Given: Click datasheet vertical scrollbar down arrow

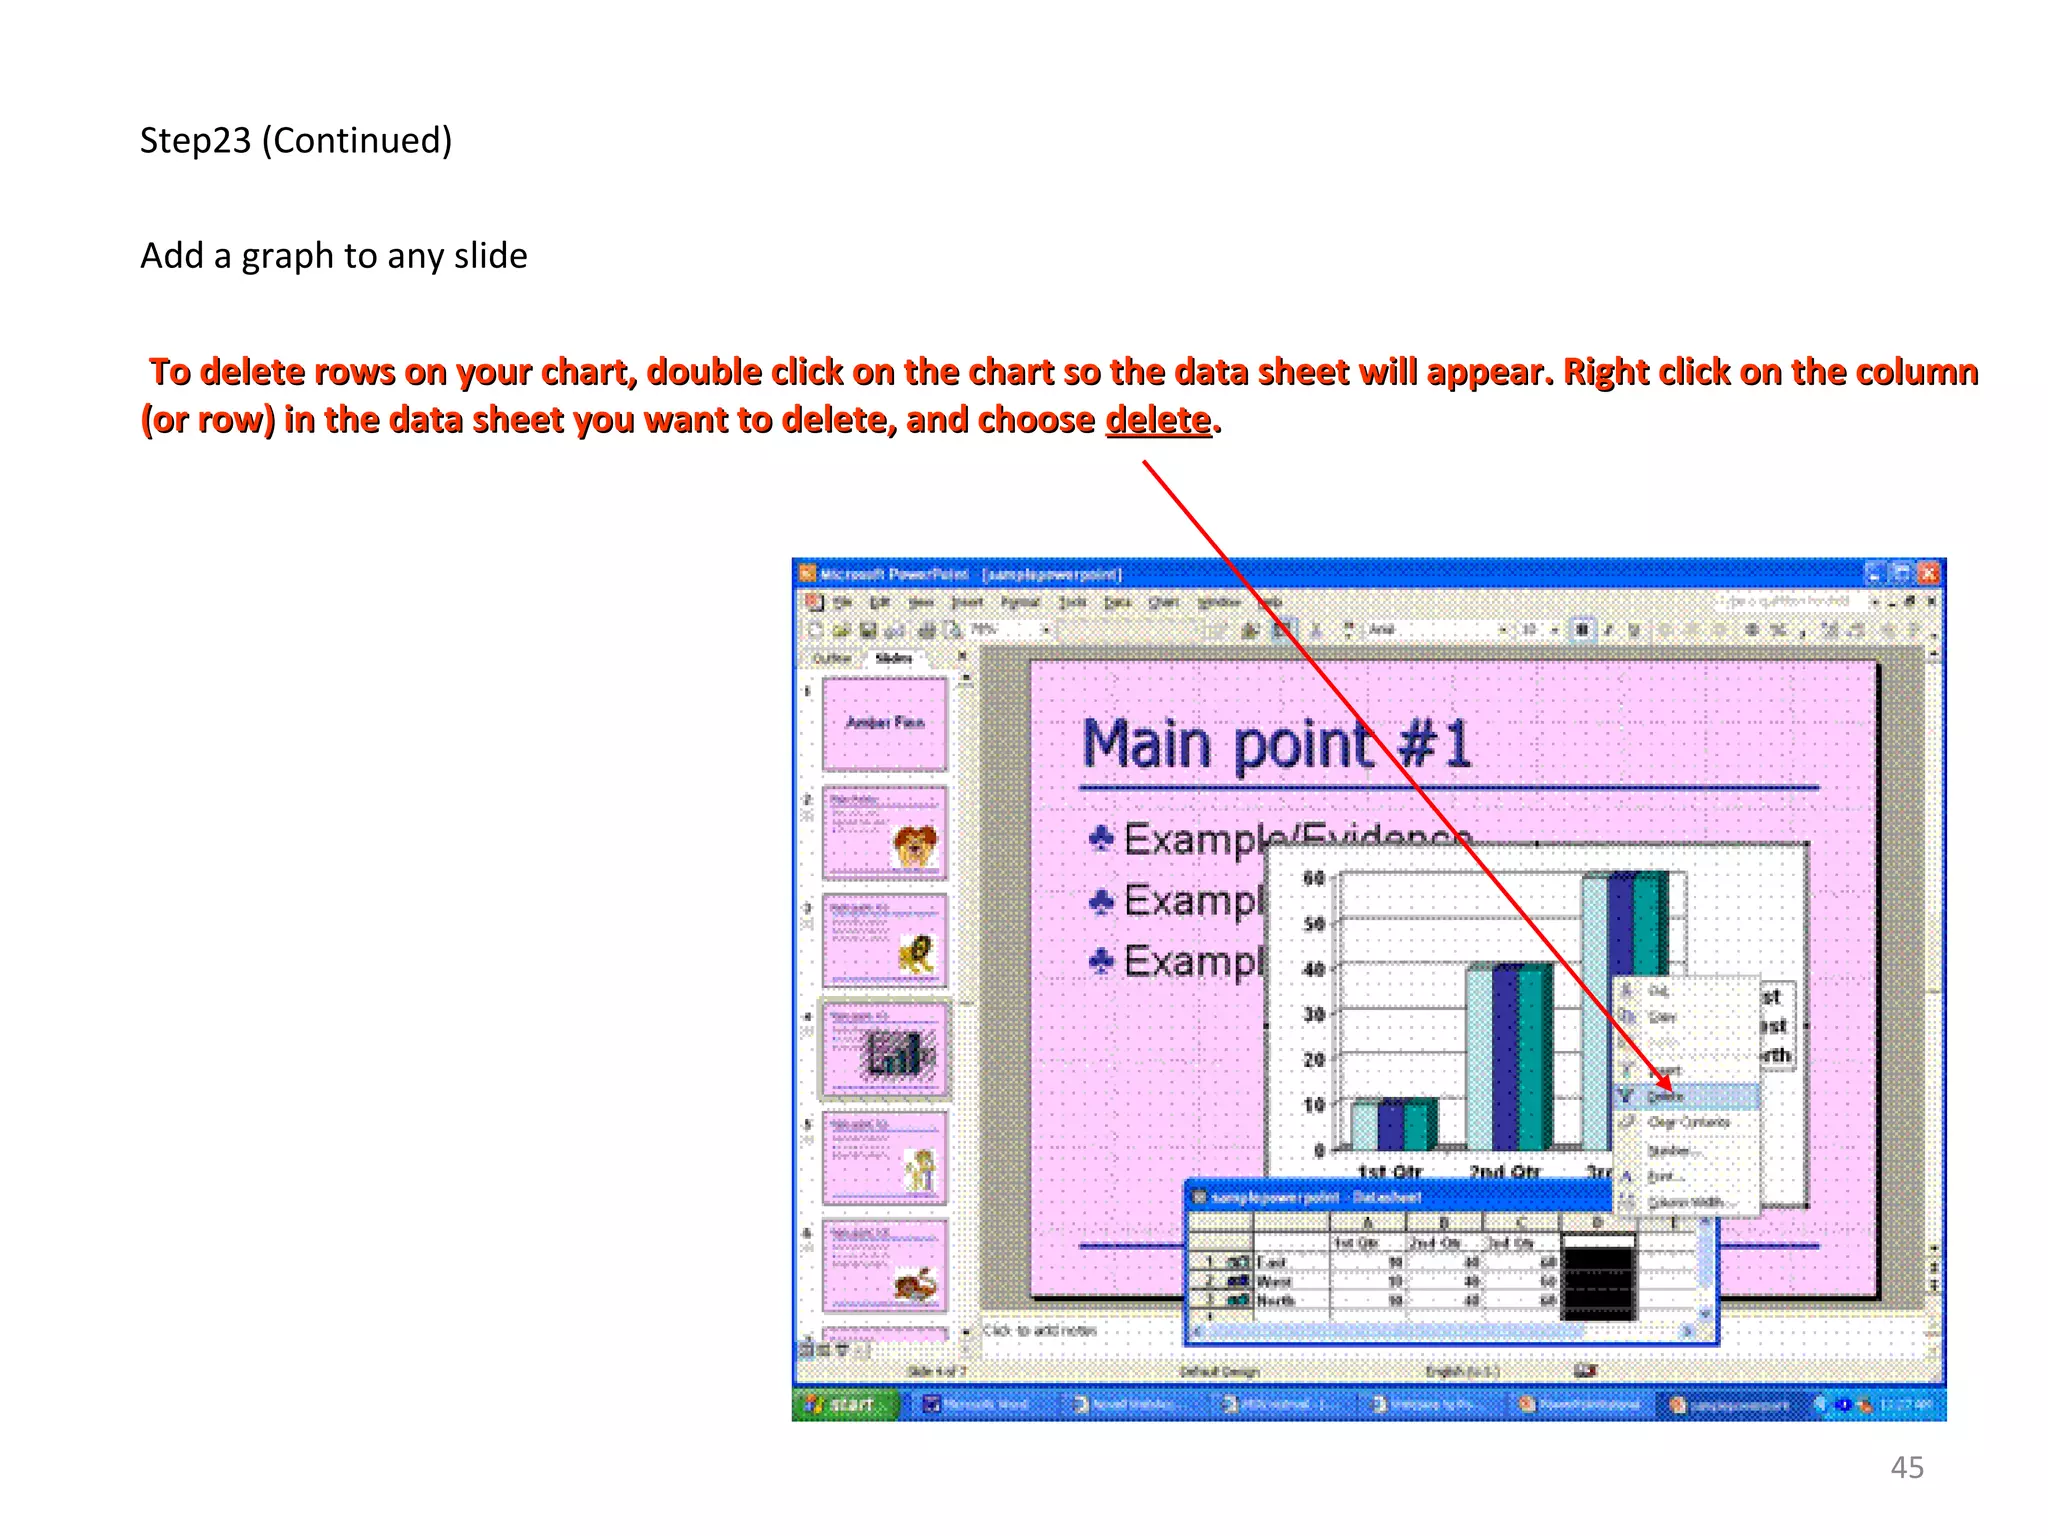Looking at the screenshot, I should click(1706, 1313).
